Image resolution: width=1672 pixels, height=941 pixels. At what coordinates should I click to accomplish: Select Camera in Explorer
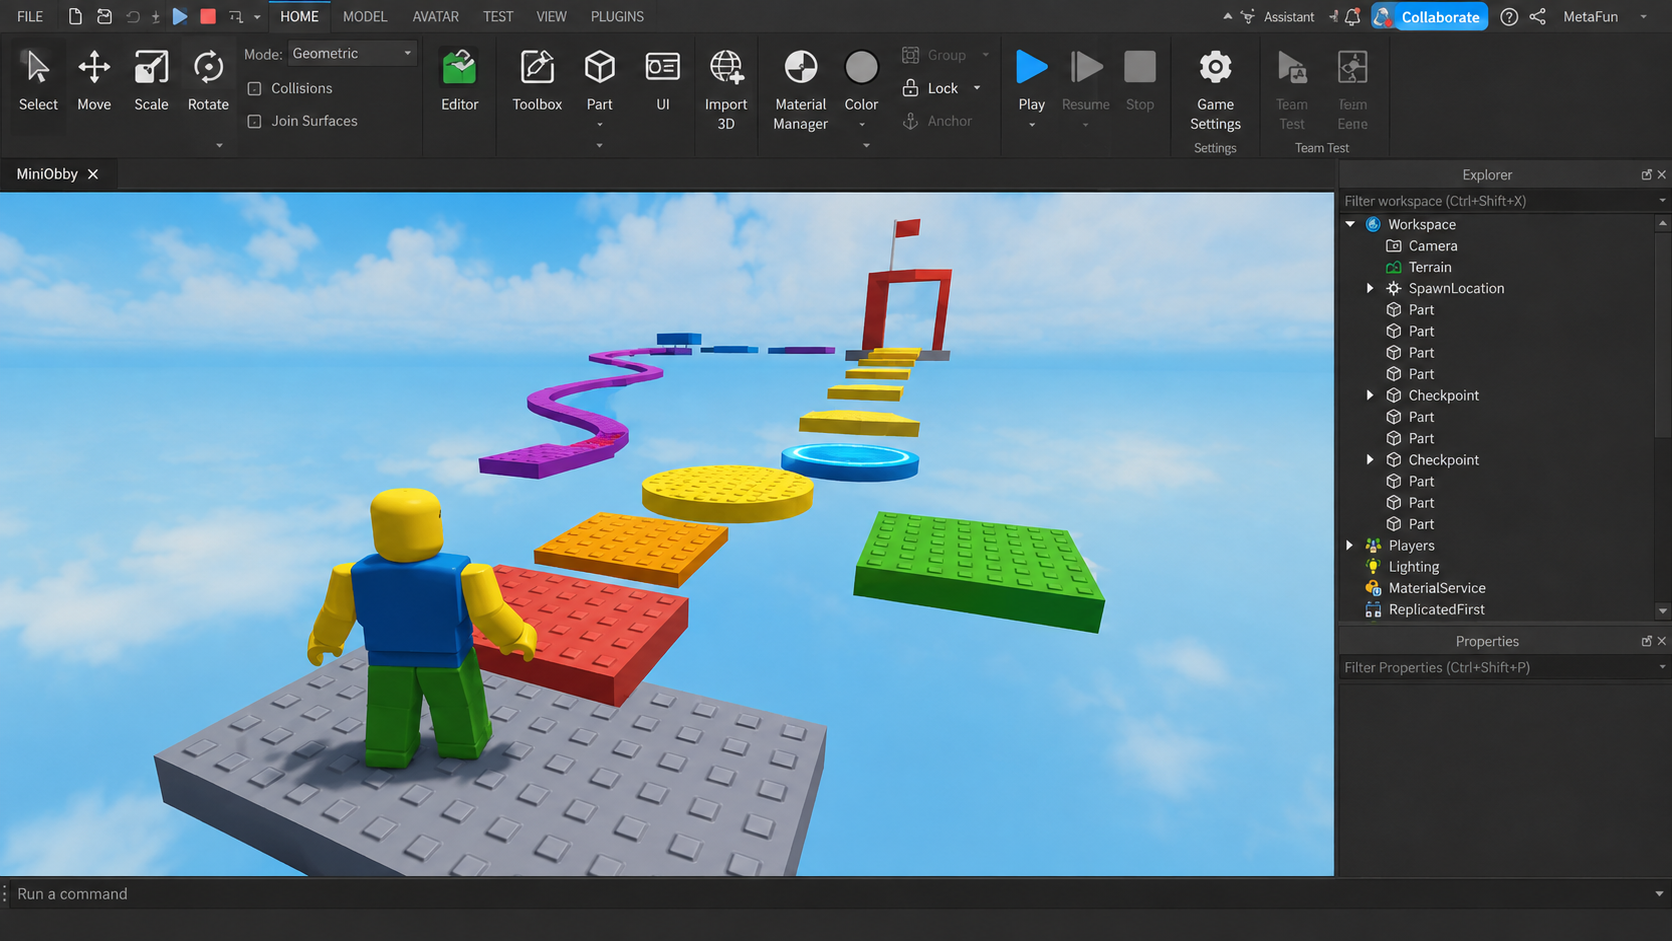[1433, 246]
